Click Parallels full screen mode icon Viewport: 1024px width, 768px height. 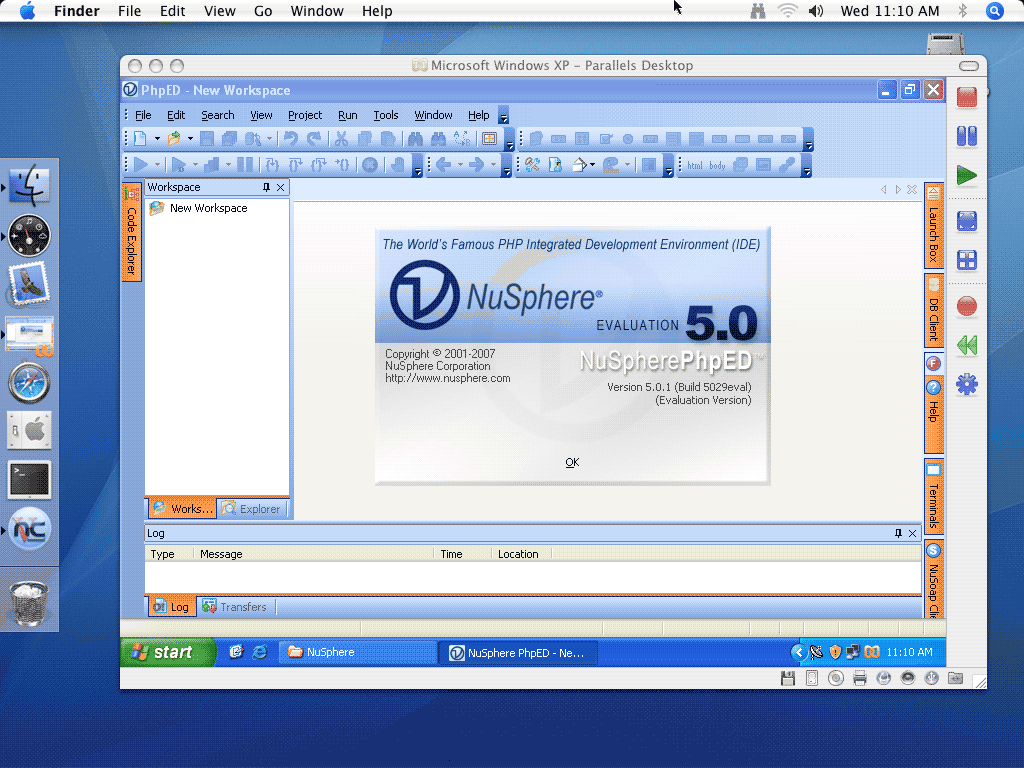[x=967, y=221]
